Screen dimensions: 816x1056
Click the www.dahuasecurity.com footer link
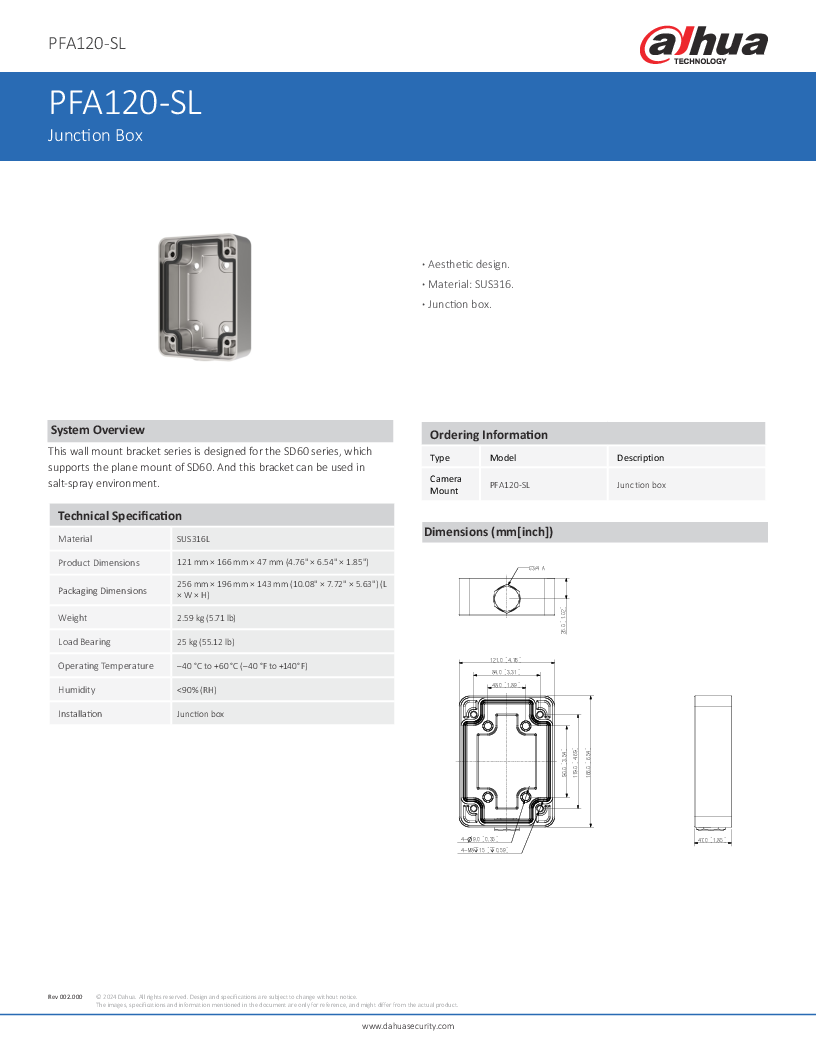[x=407, y=1026]
